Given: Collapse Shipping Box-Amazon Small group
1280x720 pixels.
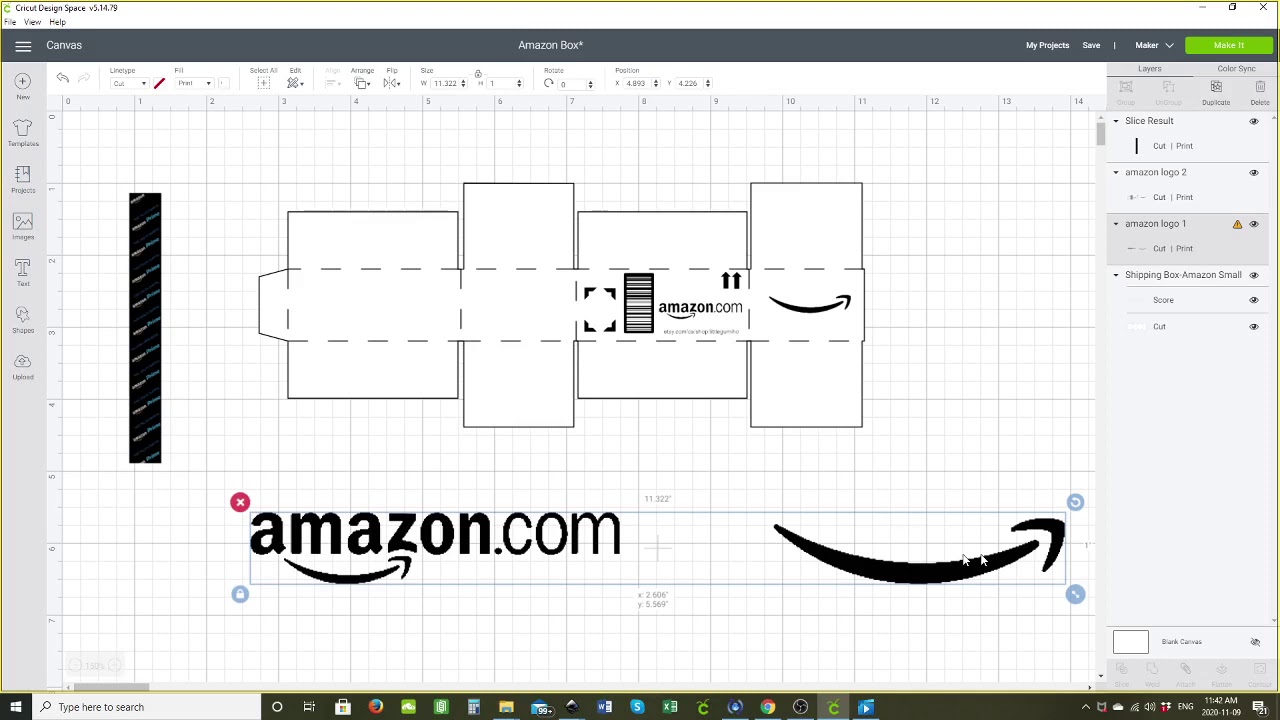Looking at the screenshot, I should click(1116, 275).
